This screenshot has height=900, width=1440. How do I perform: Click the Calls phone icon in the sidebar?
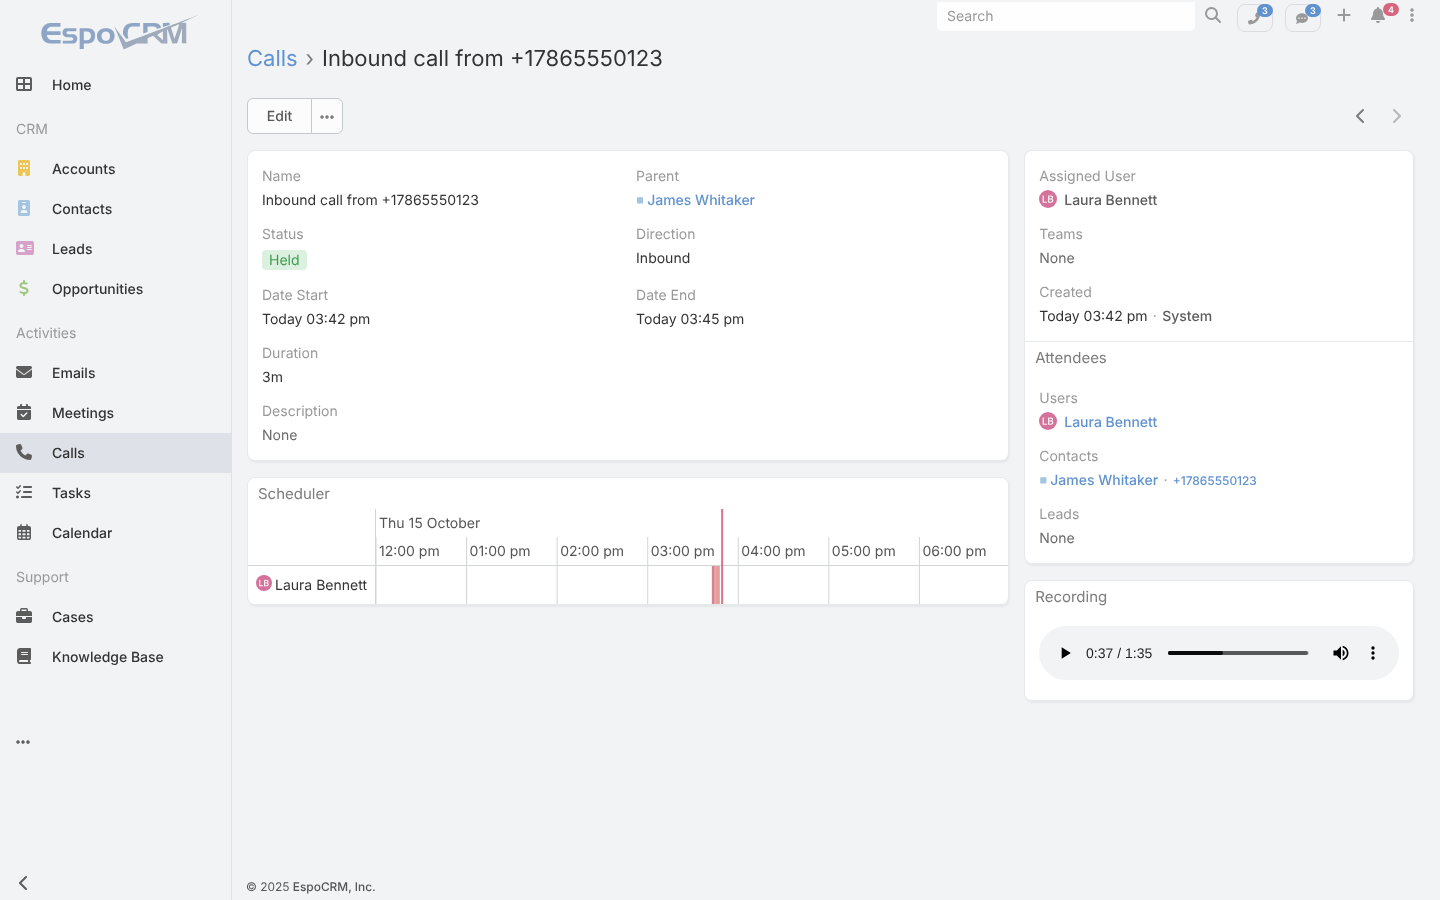[x=24, y=452]
